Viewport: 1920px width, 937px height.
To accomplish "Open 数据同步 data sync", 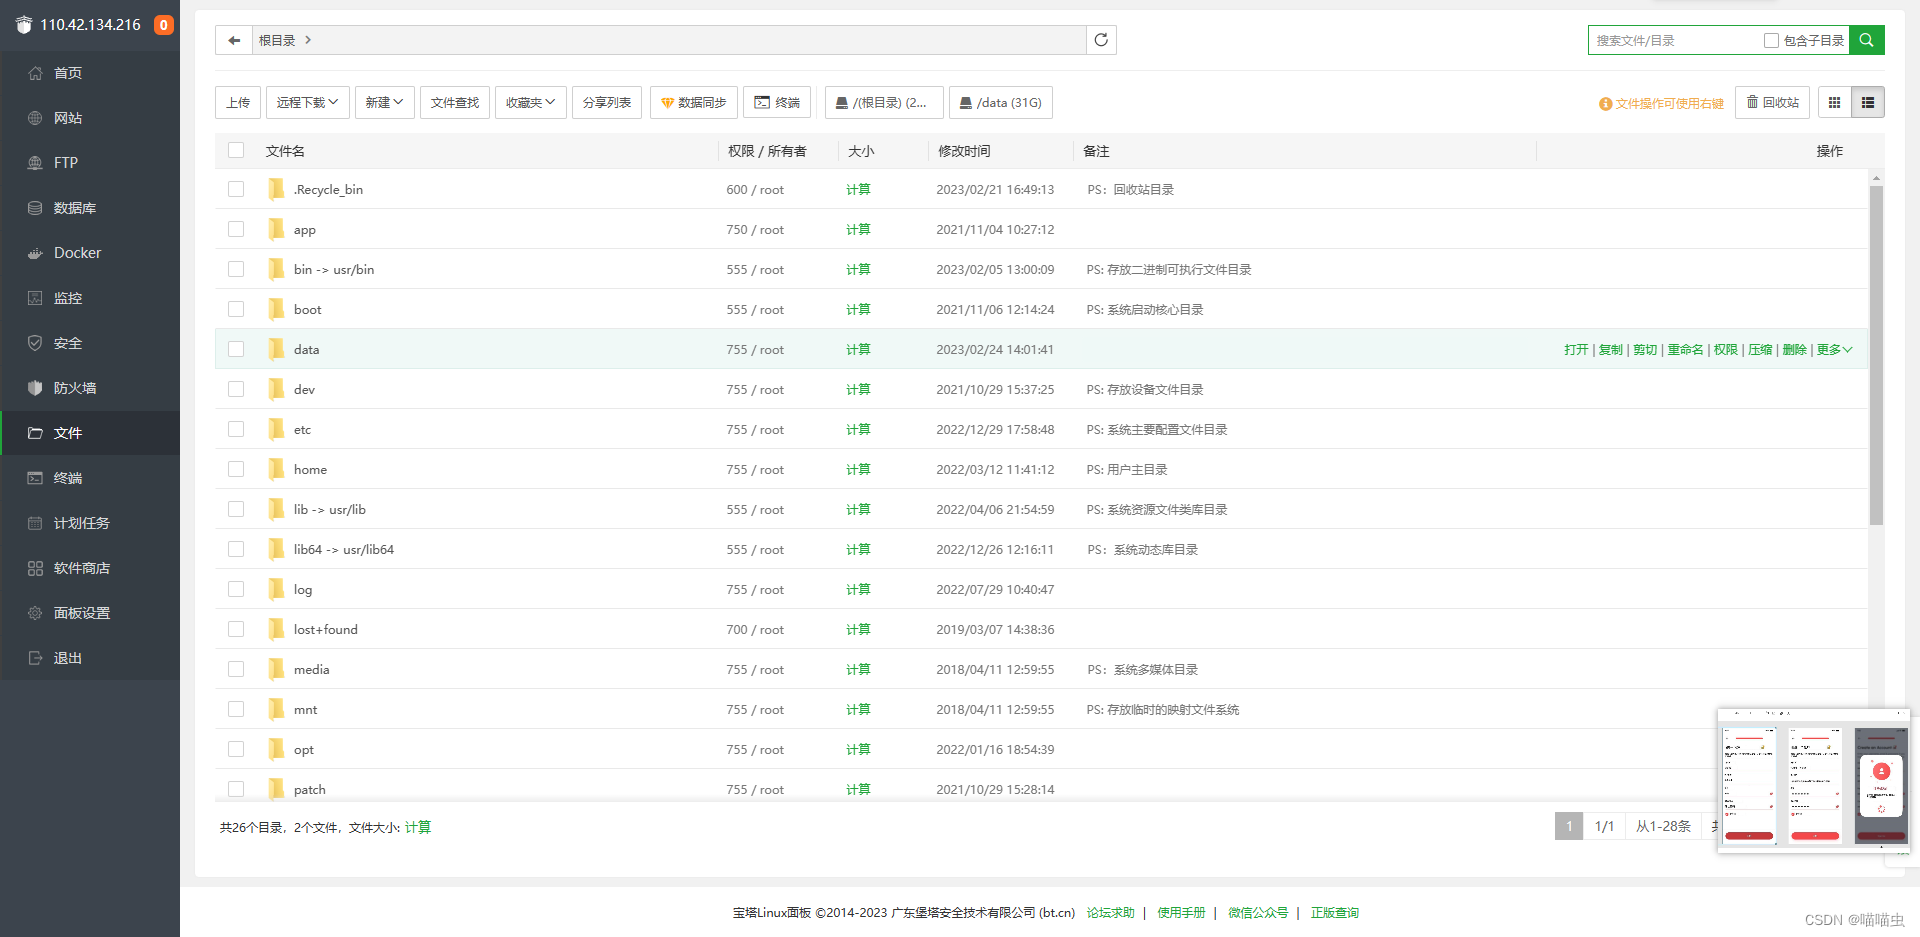I will pos(694,102).
